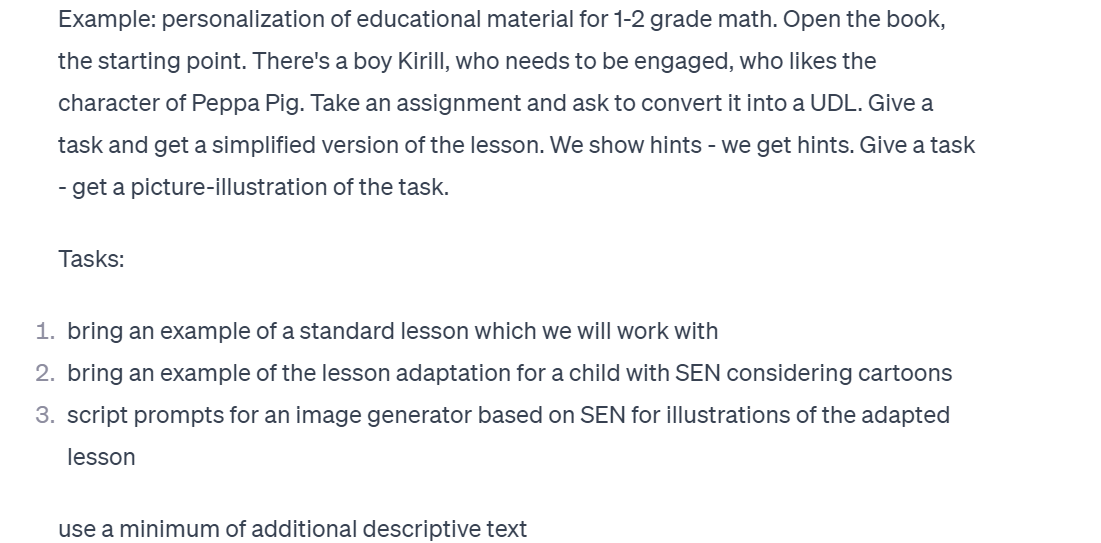1101x543 pixels.
Task: Click the line 'use a minimum of additional descriptive text'
Action: [x=293, y=529]
